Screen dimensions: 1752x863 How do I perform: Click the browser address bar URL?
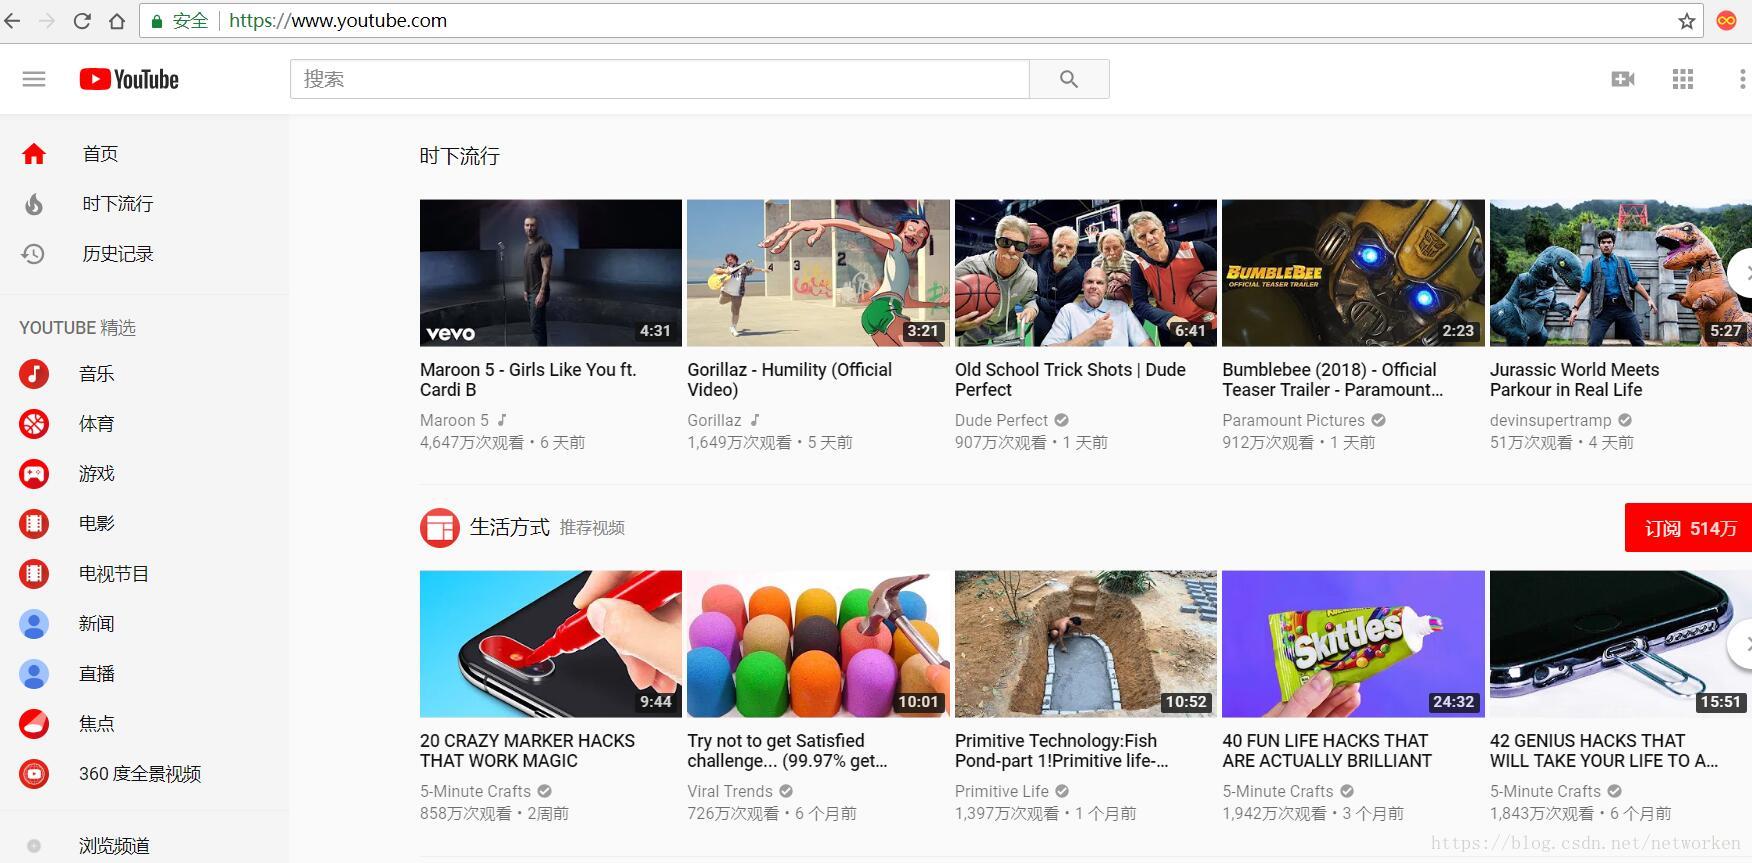coord(338,21)
